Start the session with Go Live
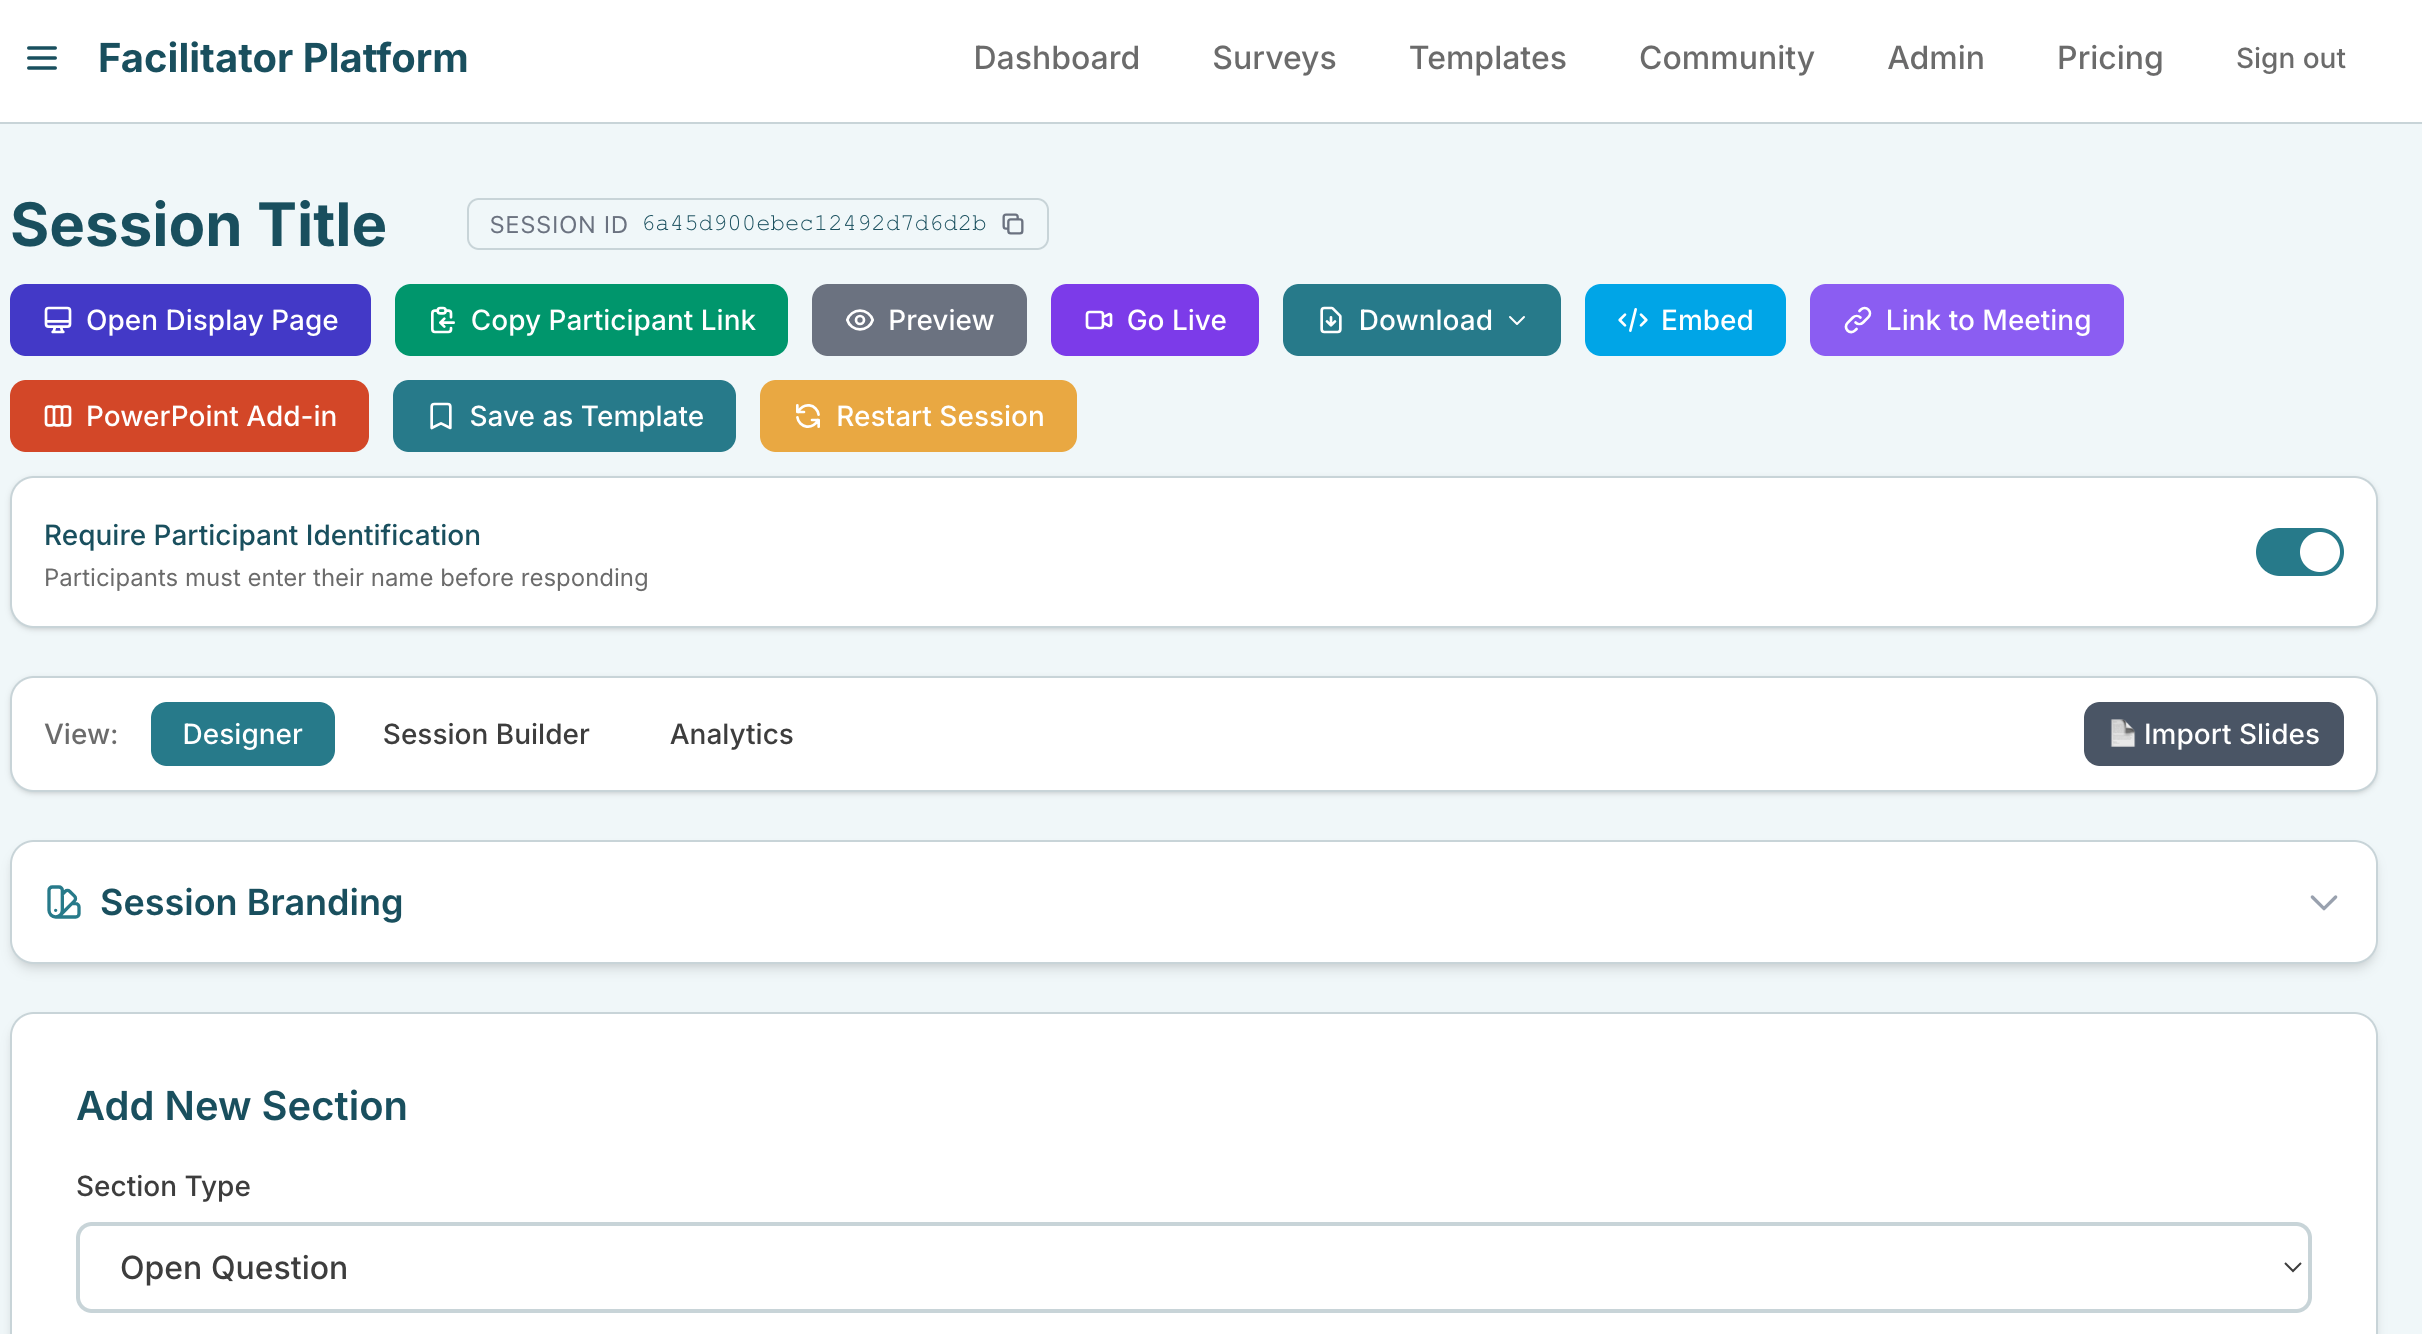 [x=1154, y=320]
